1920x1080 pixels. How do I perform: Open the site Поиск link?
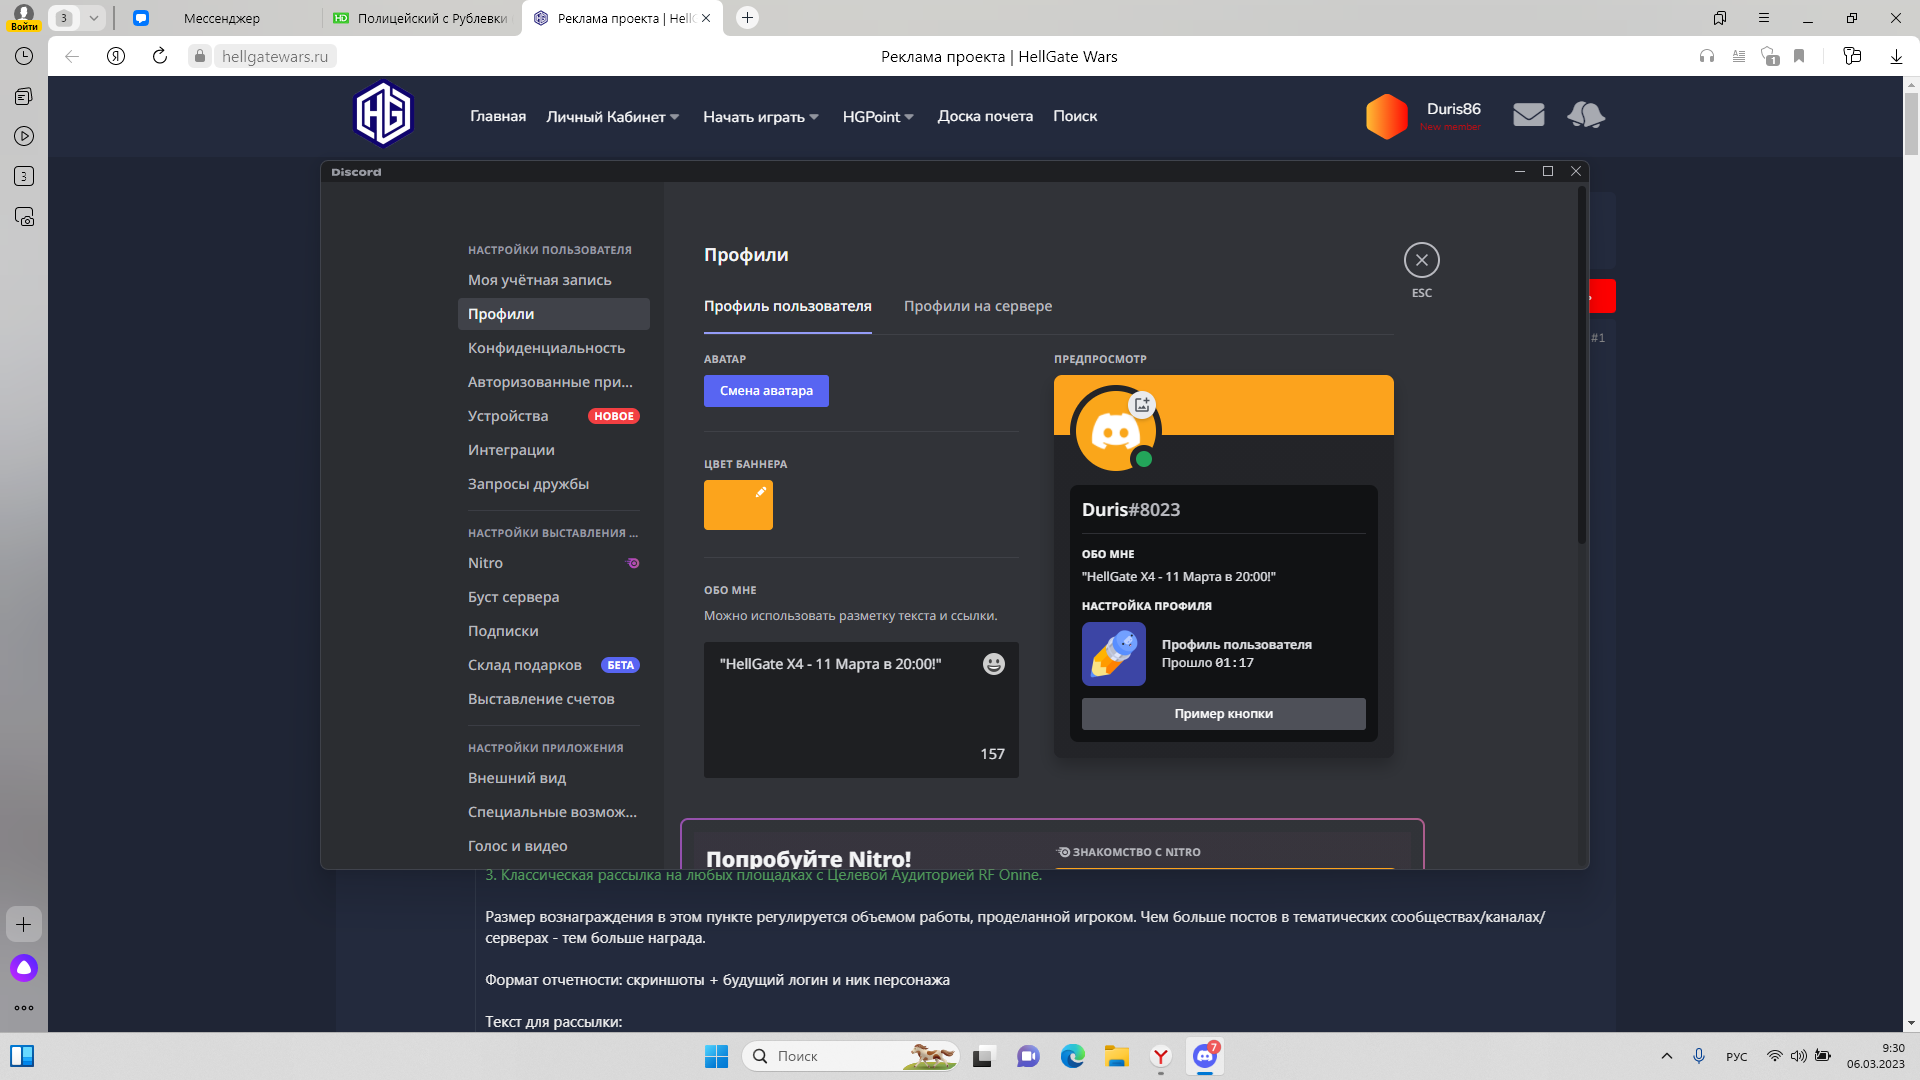pos(1075,116)
